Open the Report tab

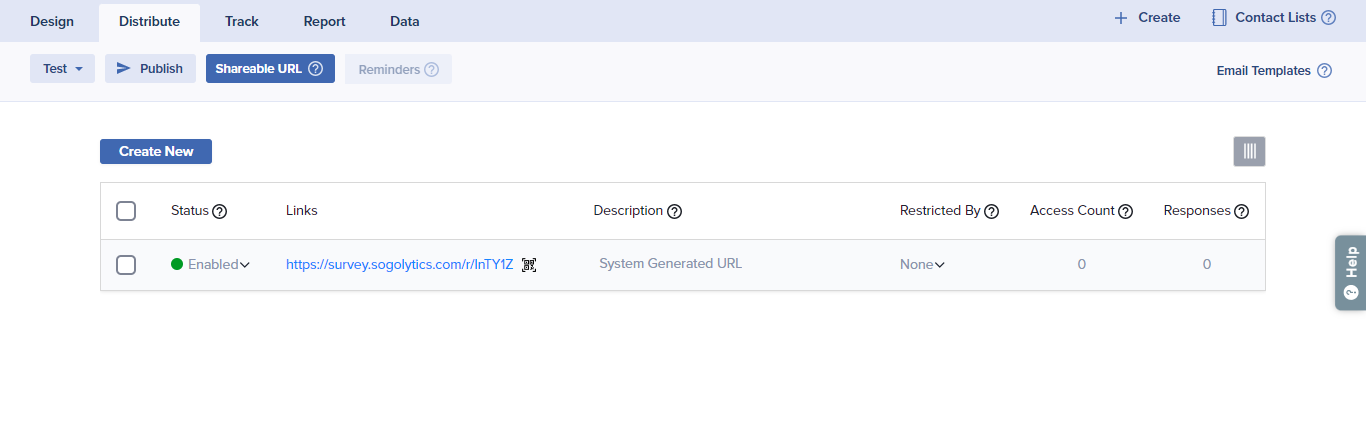(324, 21)
